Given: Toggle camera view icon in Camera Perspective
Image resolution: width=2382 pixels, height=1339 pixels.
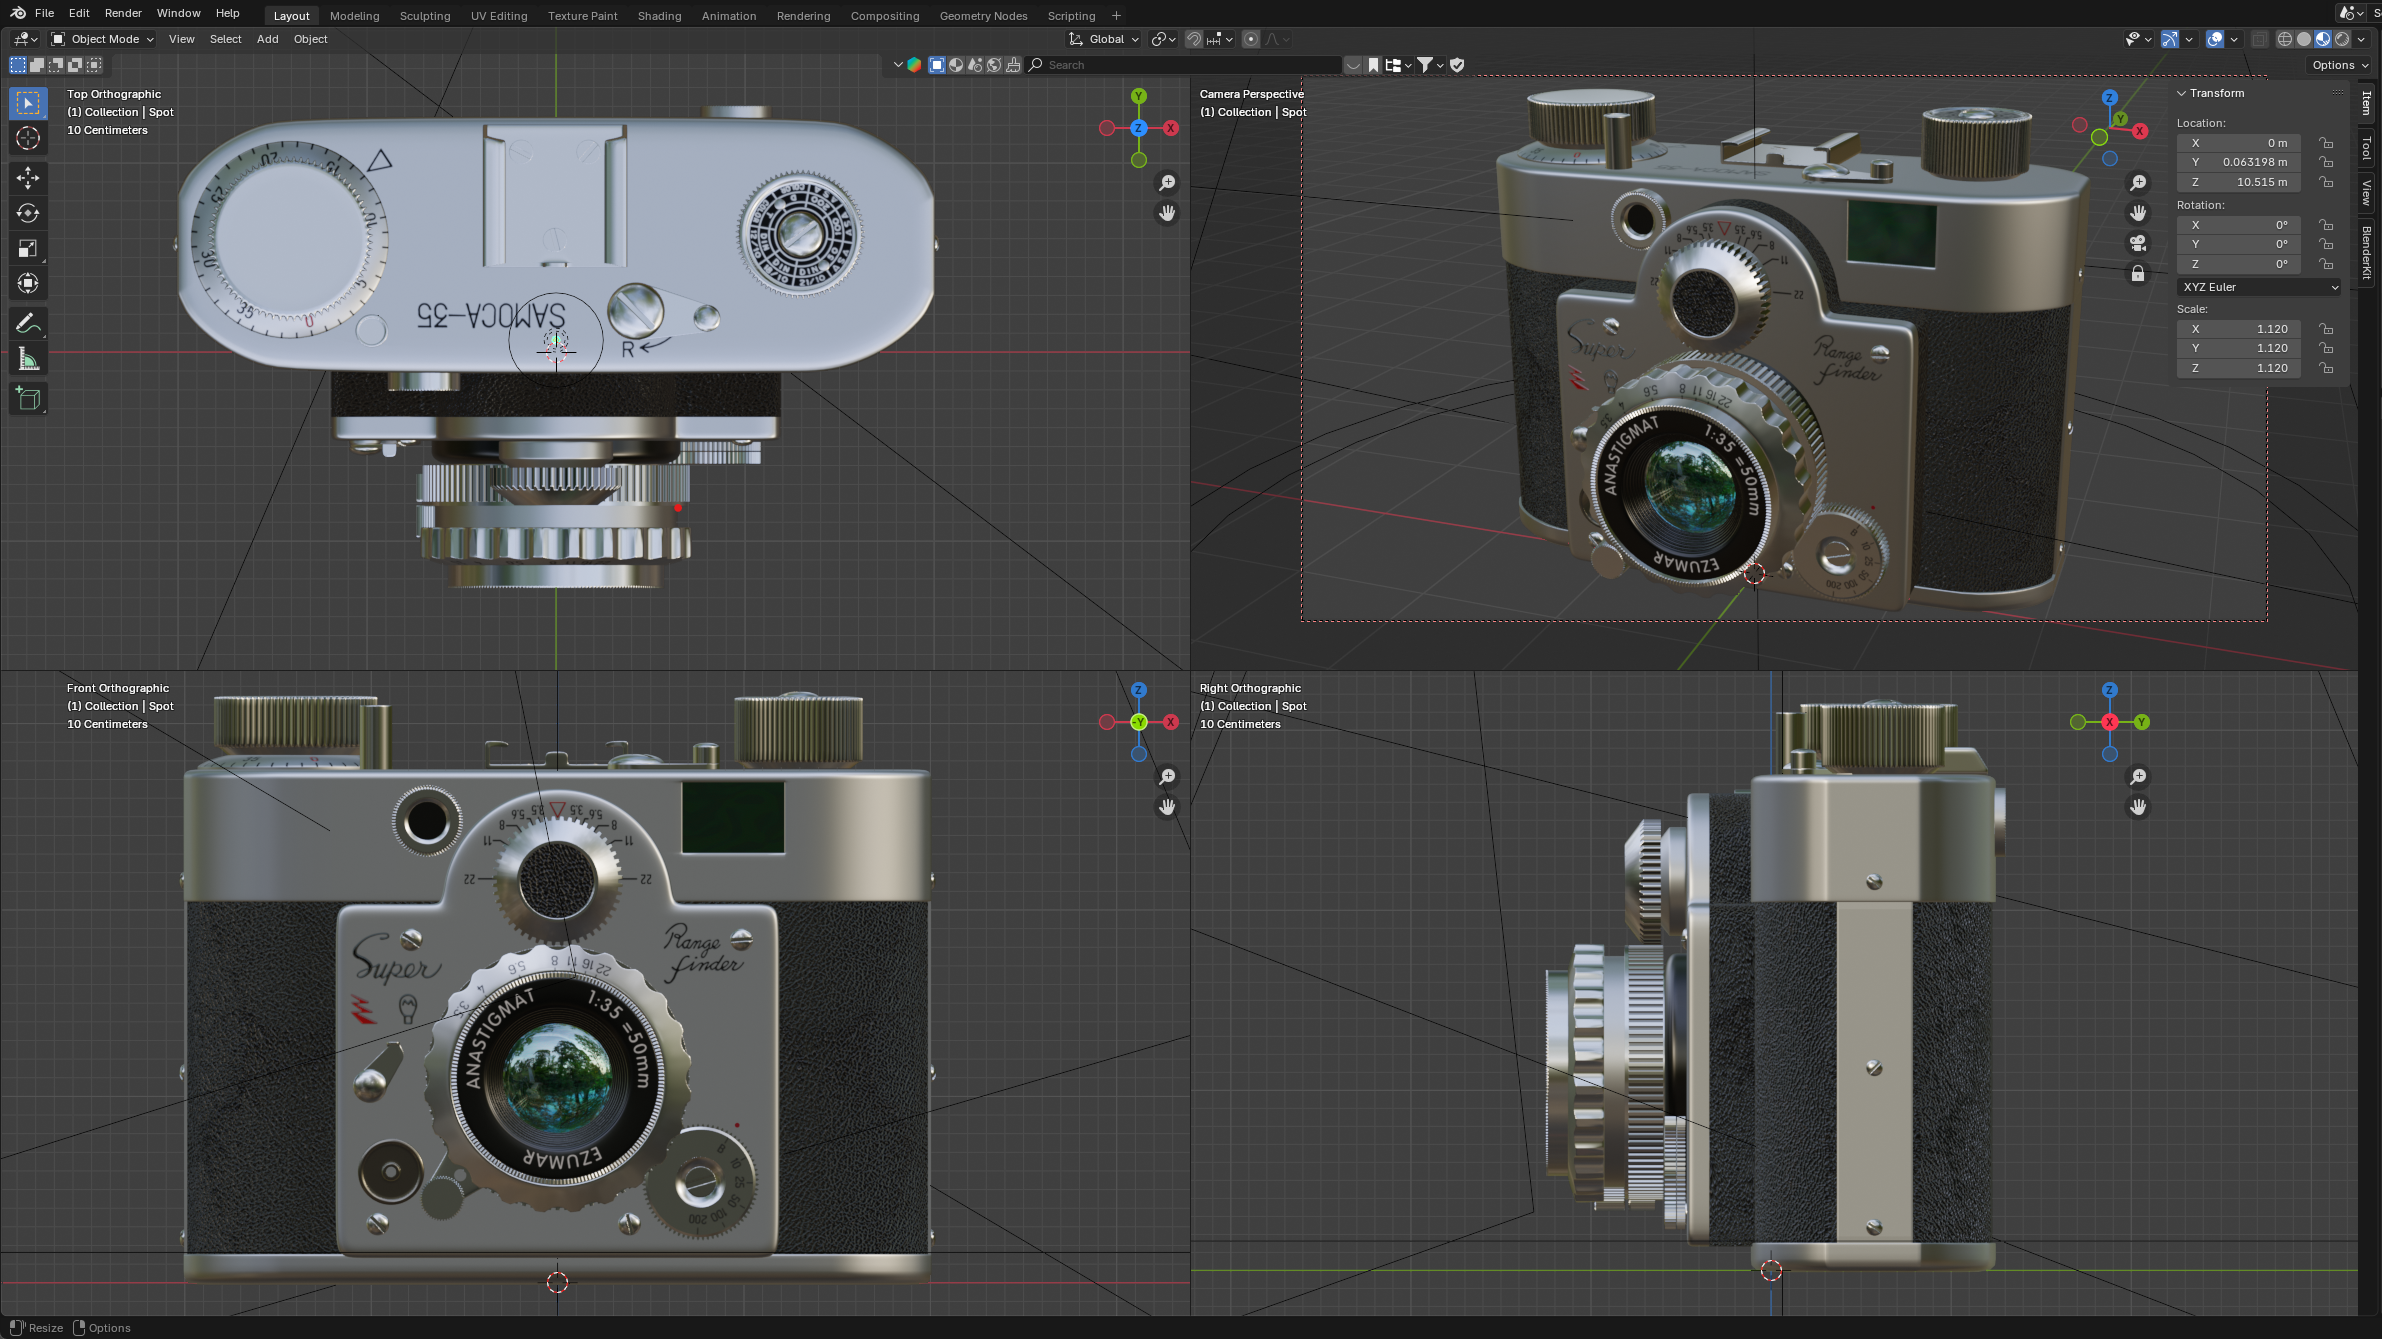Looking at the screenshot, I should pos(2138,243).
